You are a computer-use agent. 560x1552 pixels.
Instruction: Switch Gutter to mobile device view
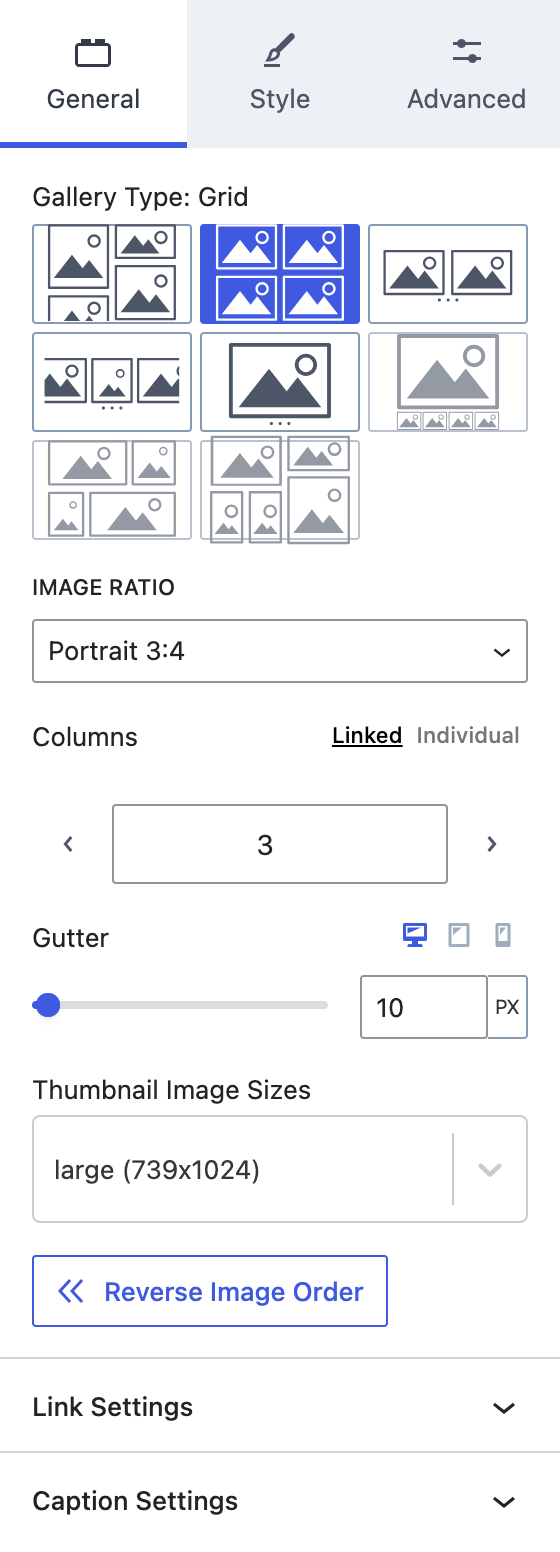tap(503, 936)
